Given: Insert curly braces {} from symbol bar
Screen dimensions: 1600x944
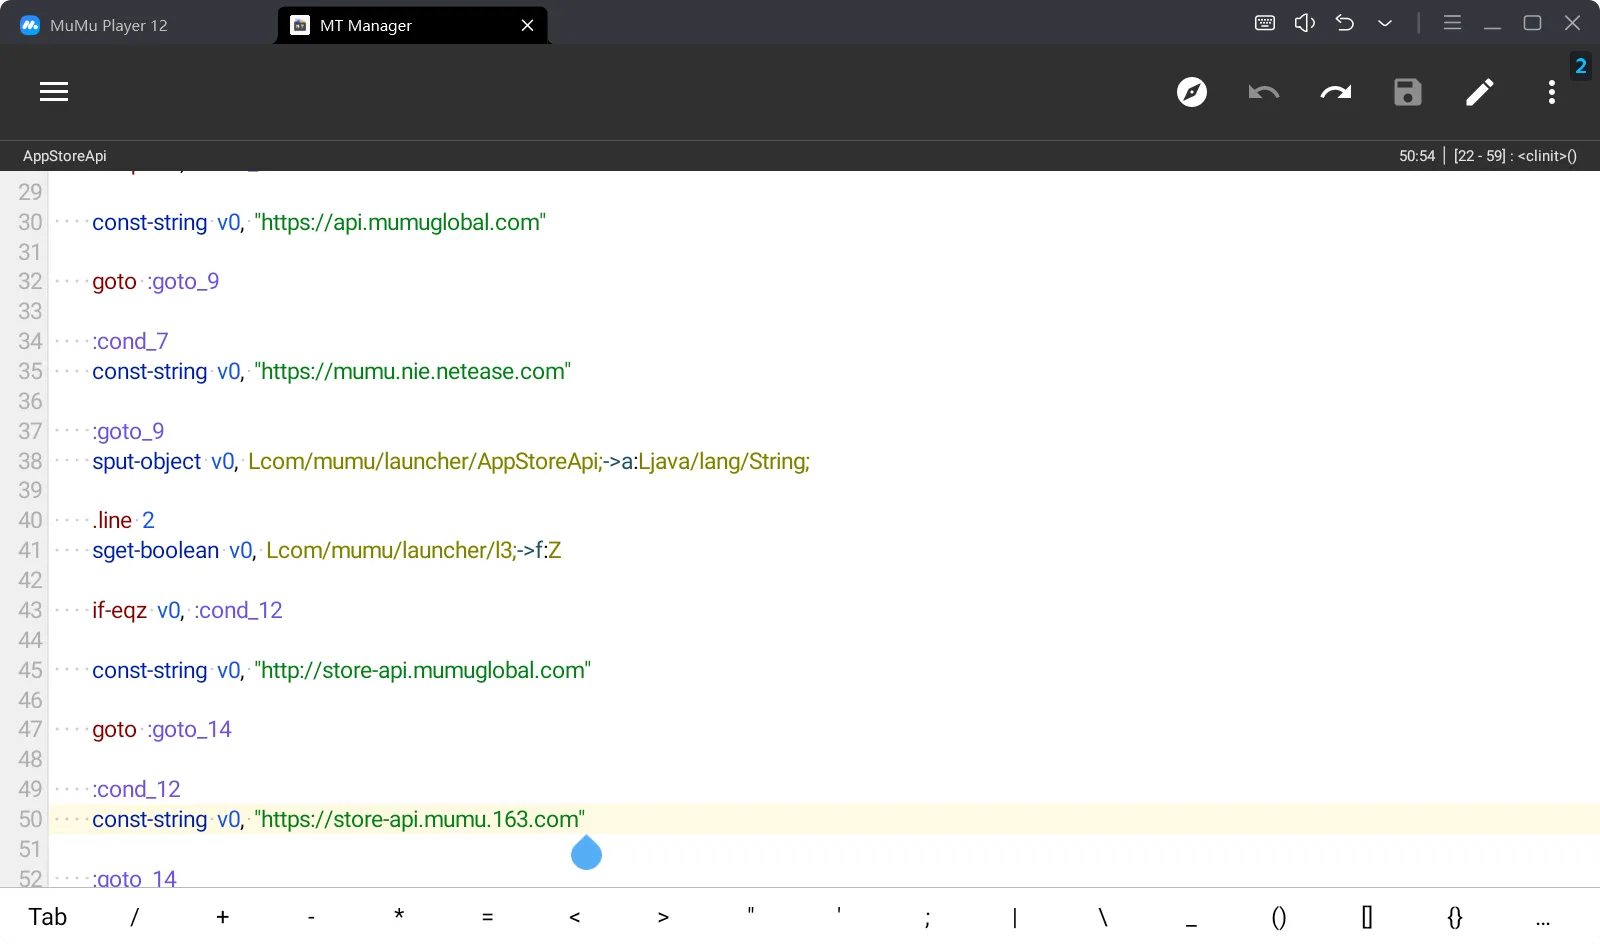Looking at the screenshot, I should 1455,917.
